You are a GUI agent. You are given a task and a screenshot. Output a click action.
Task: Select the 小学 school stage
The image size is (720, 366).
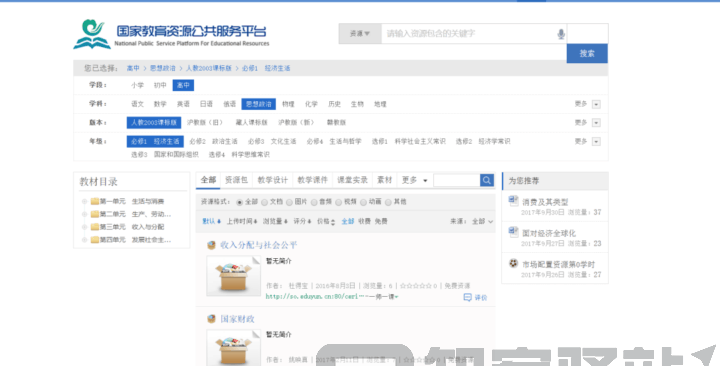tap(137, 85)
